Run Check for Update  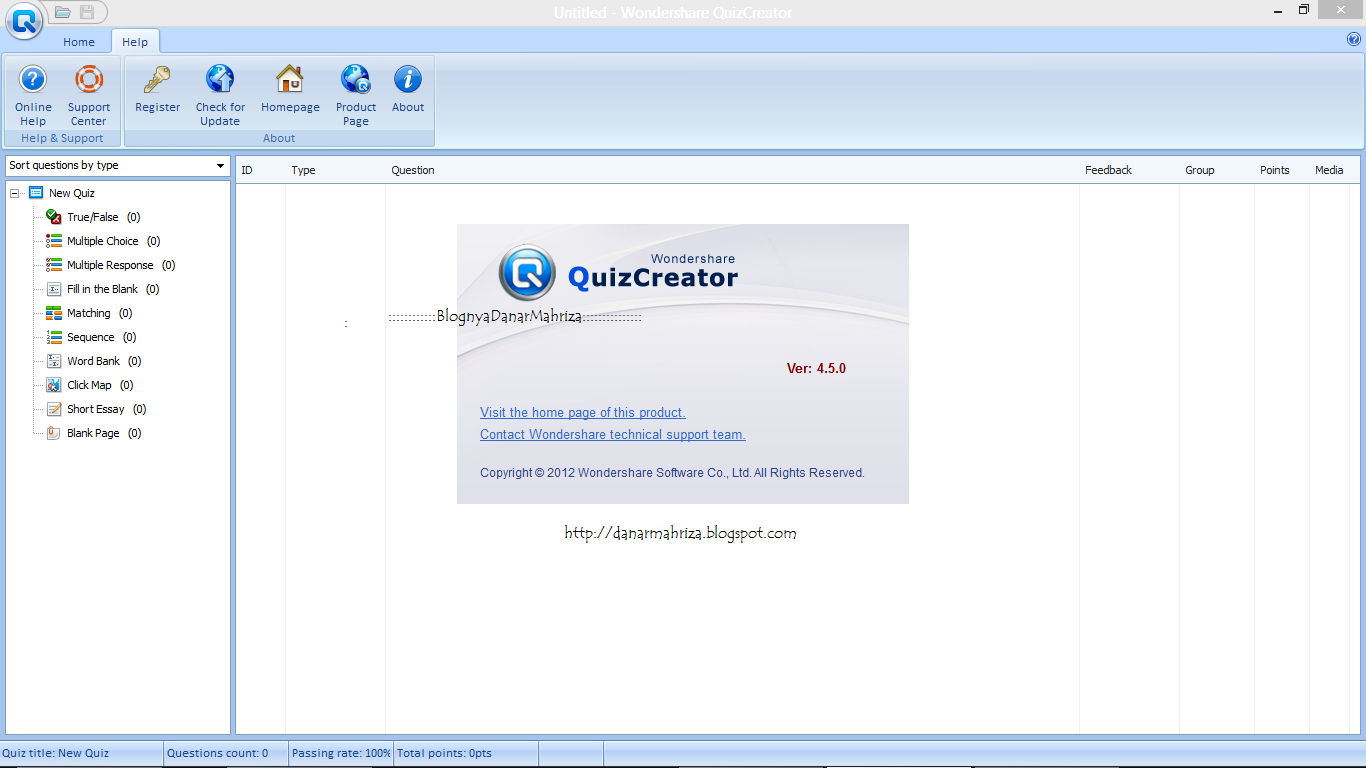coord(220,95)
